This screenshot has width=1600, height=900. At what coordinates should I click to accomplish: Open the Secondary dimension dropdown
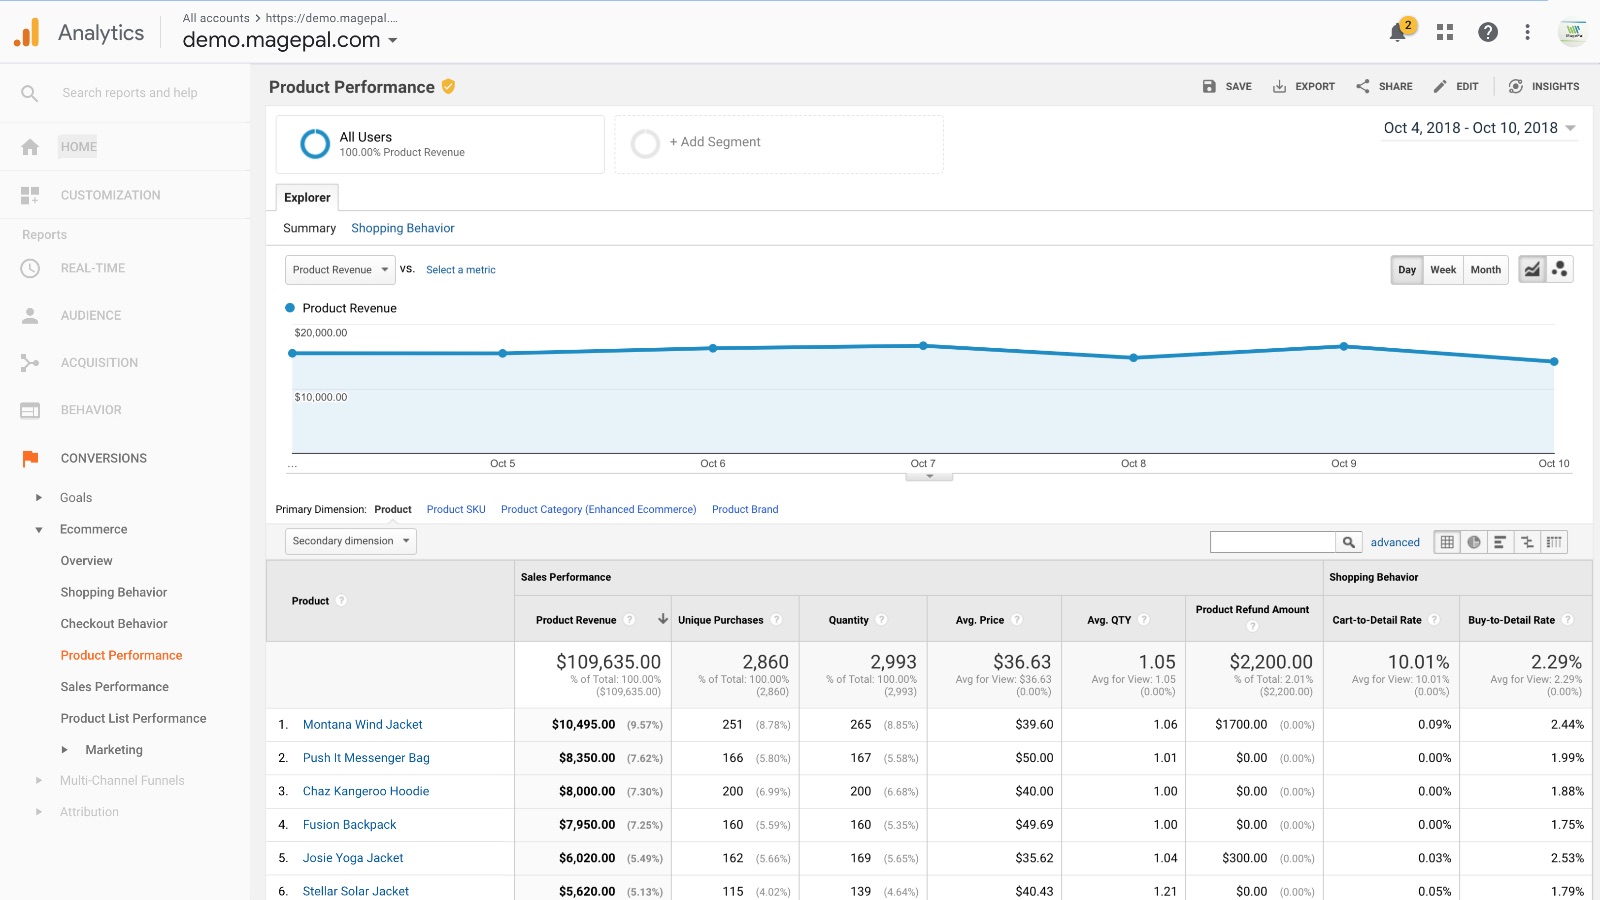point(351,541)
